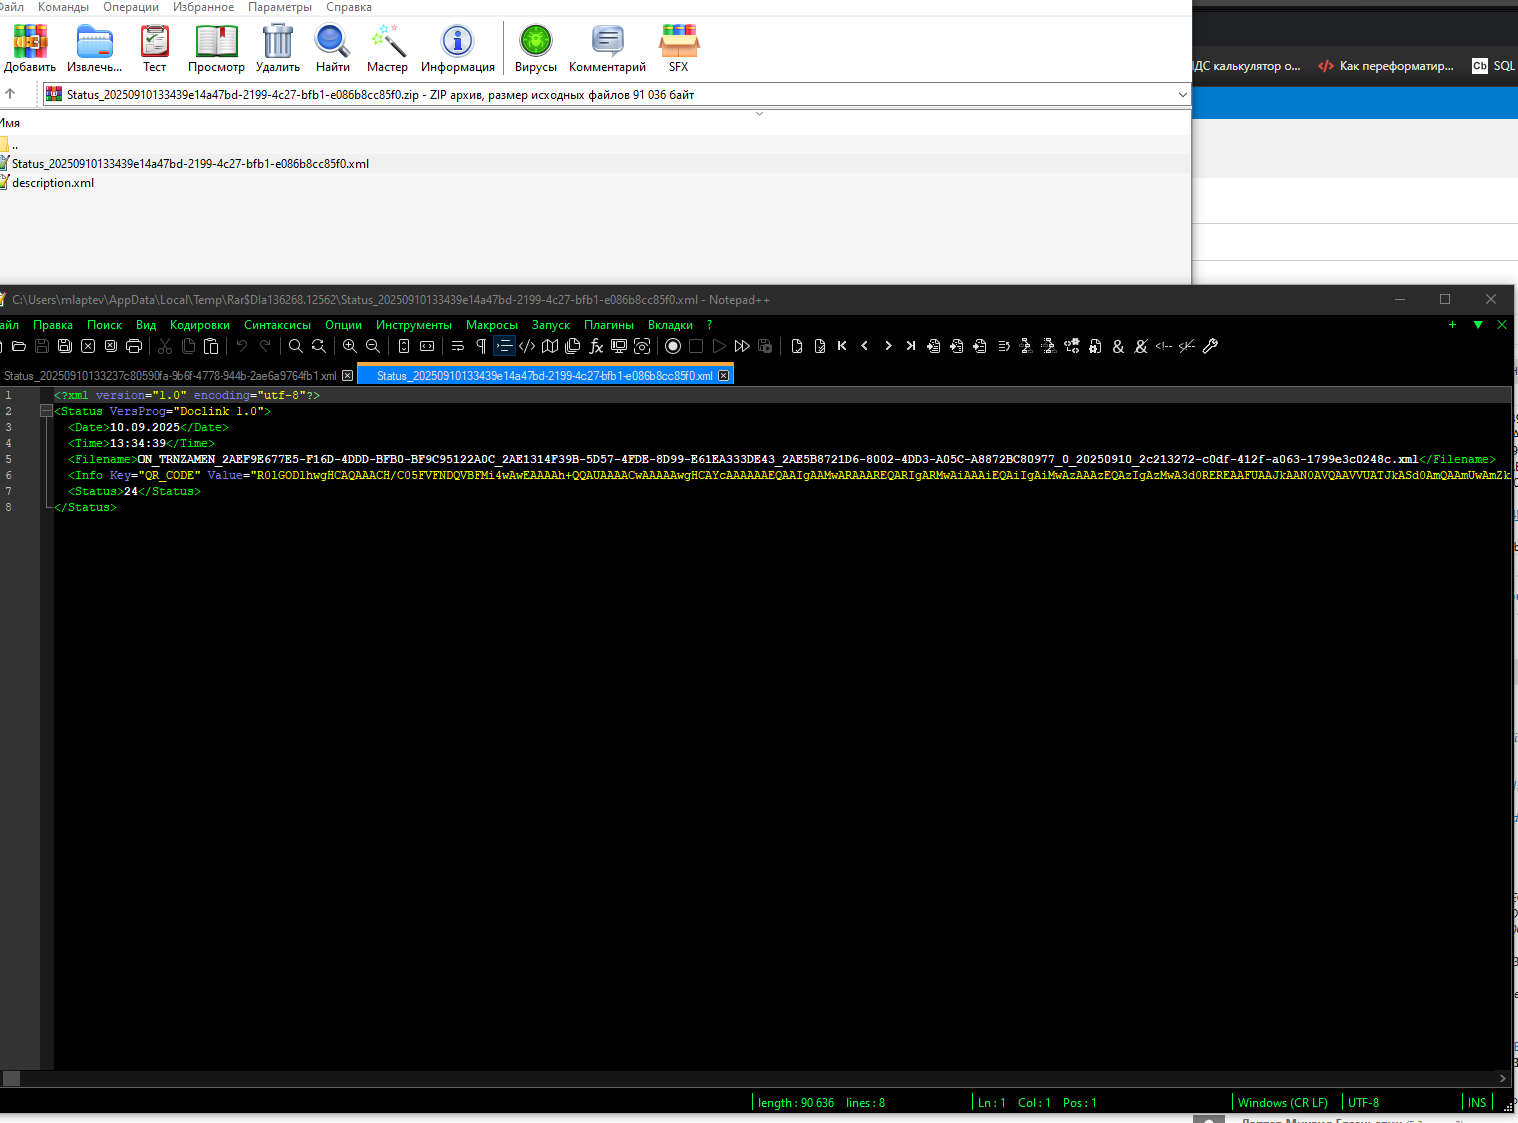1518x1123 pixels.
Task: Click WinRAR Find (Найти) toolbar icon
Action: [x=333, y=48]
